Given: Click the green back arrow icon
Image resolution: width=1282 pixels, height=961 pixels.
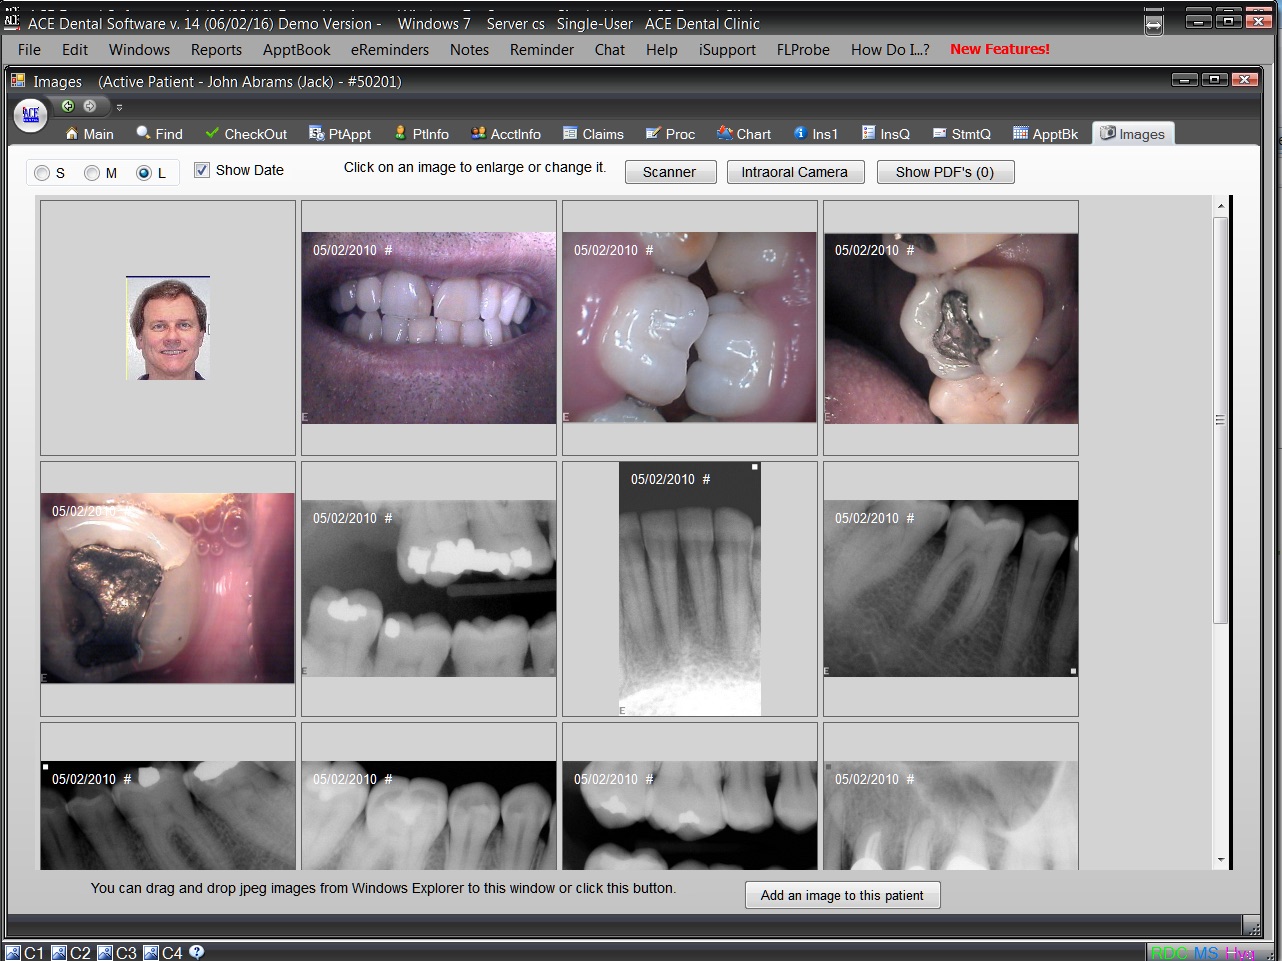Looking at the screenshot, I should [x=68, y=106].
